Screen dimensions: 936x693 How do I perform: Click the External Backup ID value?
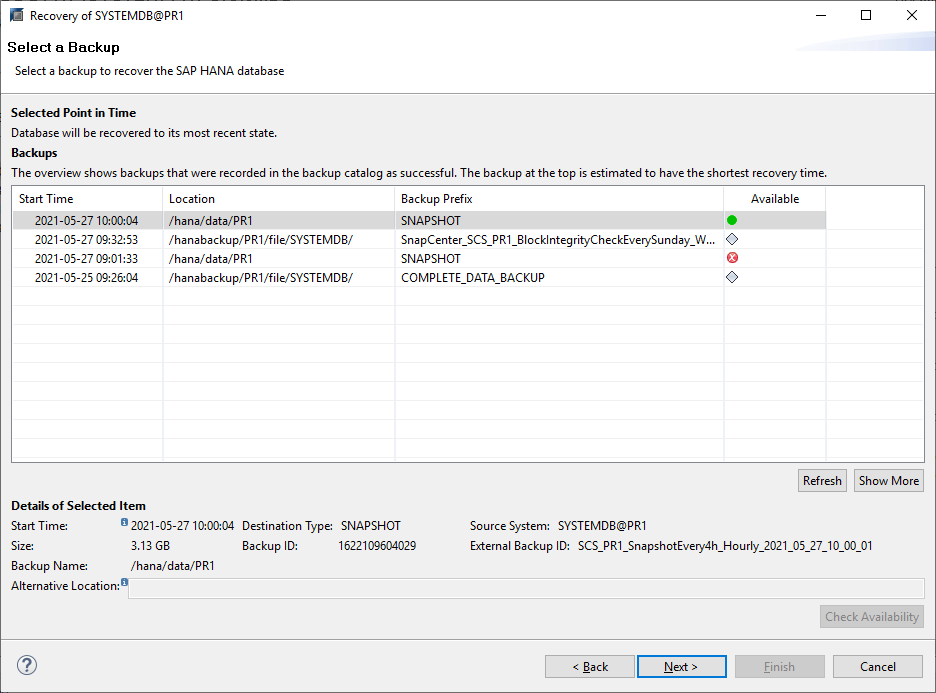pos(725,546)
